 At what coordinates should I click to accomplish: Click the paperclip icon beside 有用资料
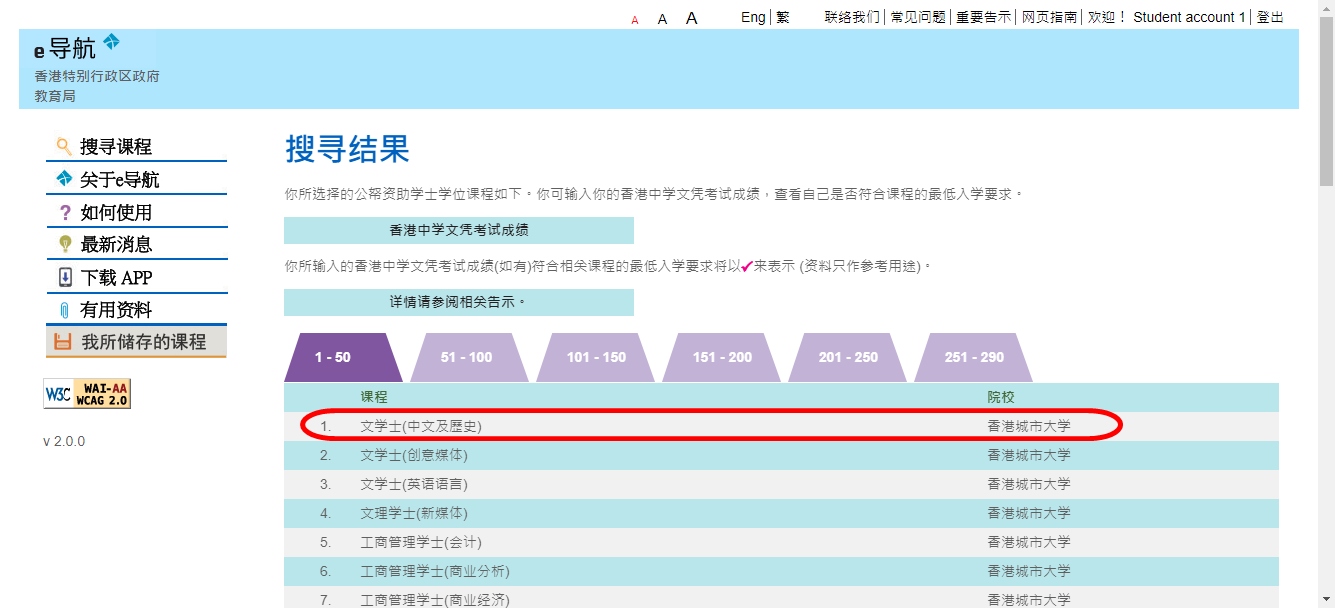click(x=65, y=310)
